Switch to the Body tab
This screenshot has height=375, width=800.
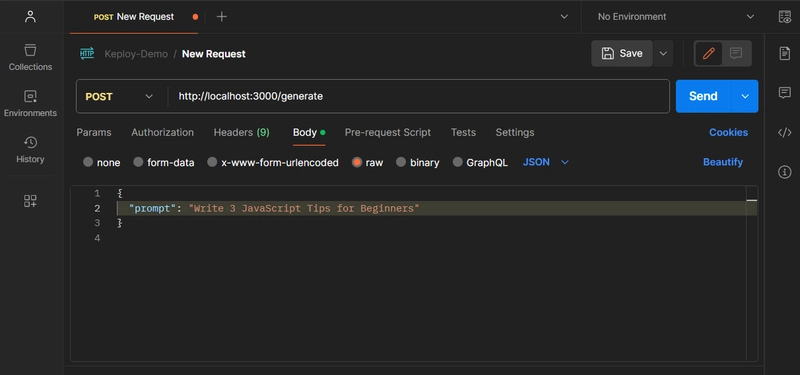point(309,132)
